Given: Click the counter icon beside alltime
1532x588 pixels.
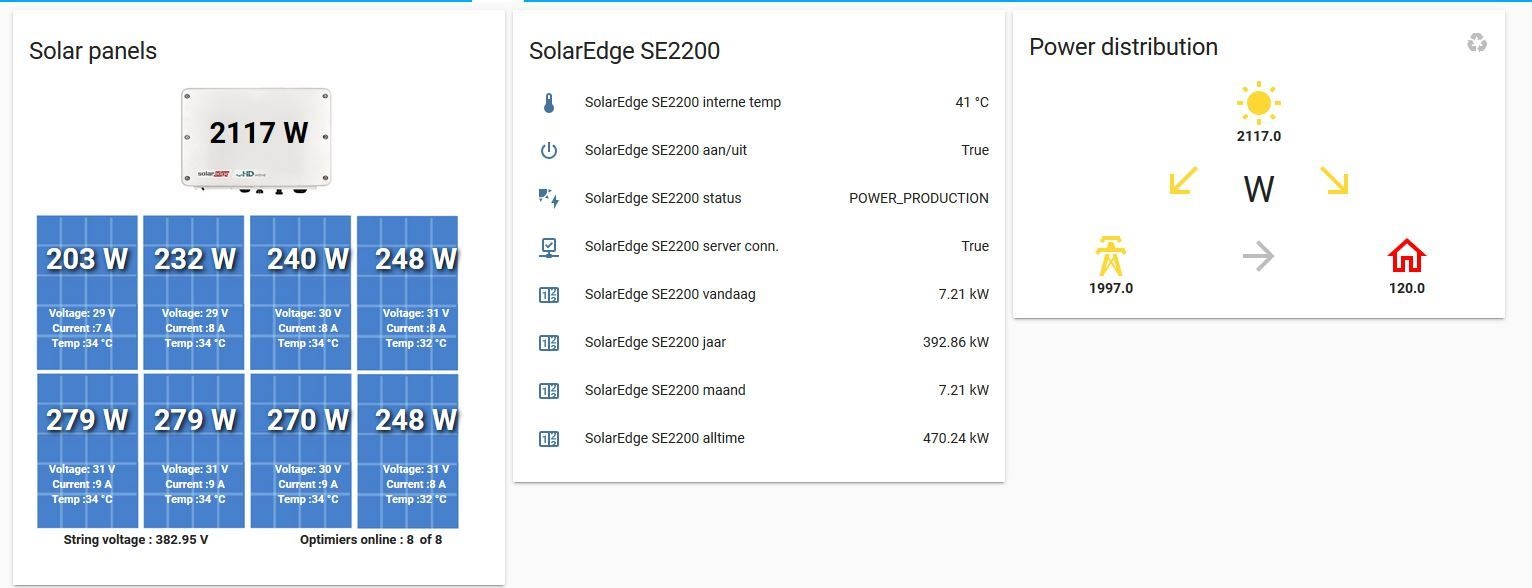Looking at the screenshot, I should pyautogui.click(x=549, y=439).
